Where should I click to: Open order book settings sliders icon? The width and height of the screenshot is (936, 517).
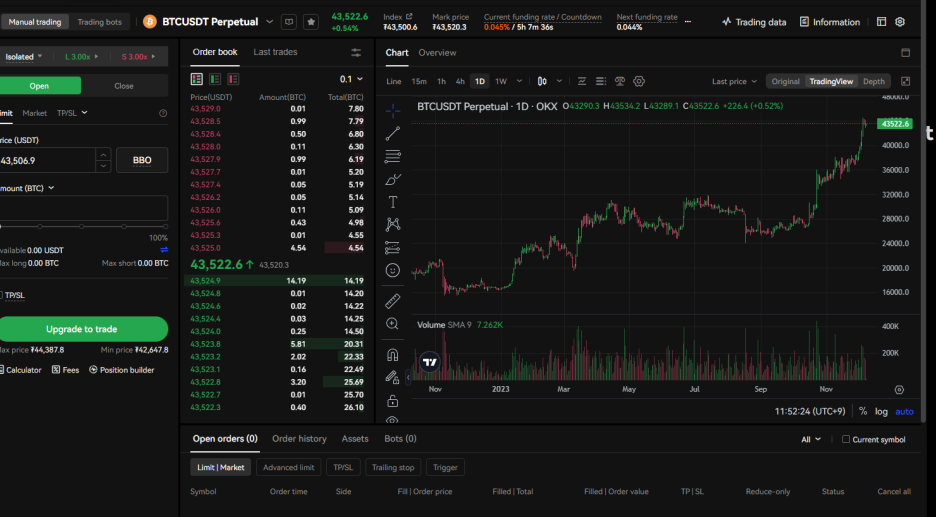[356, 53]
